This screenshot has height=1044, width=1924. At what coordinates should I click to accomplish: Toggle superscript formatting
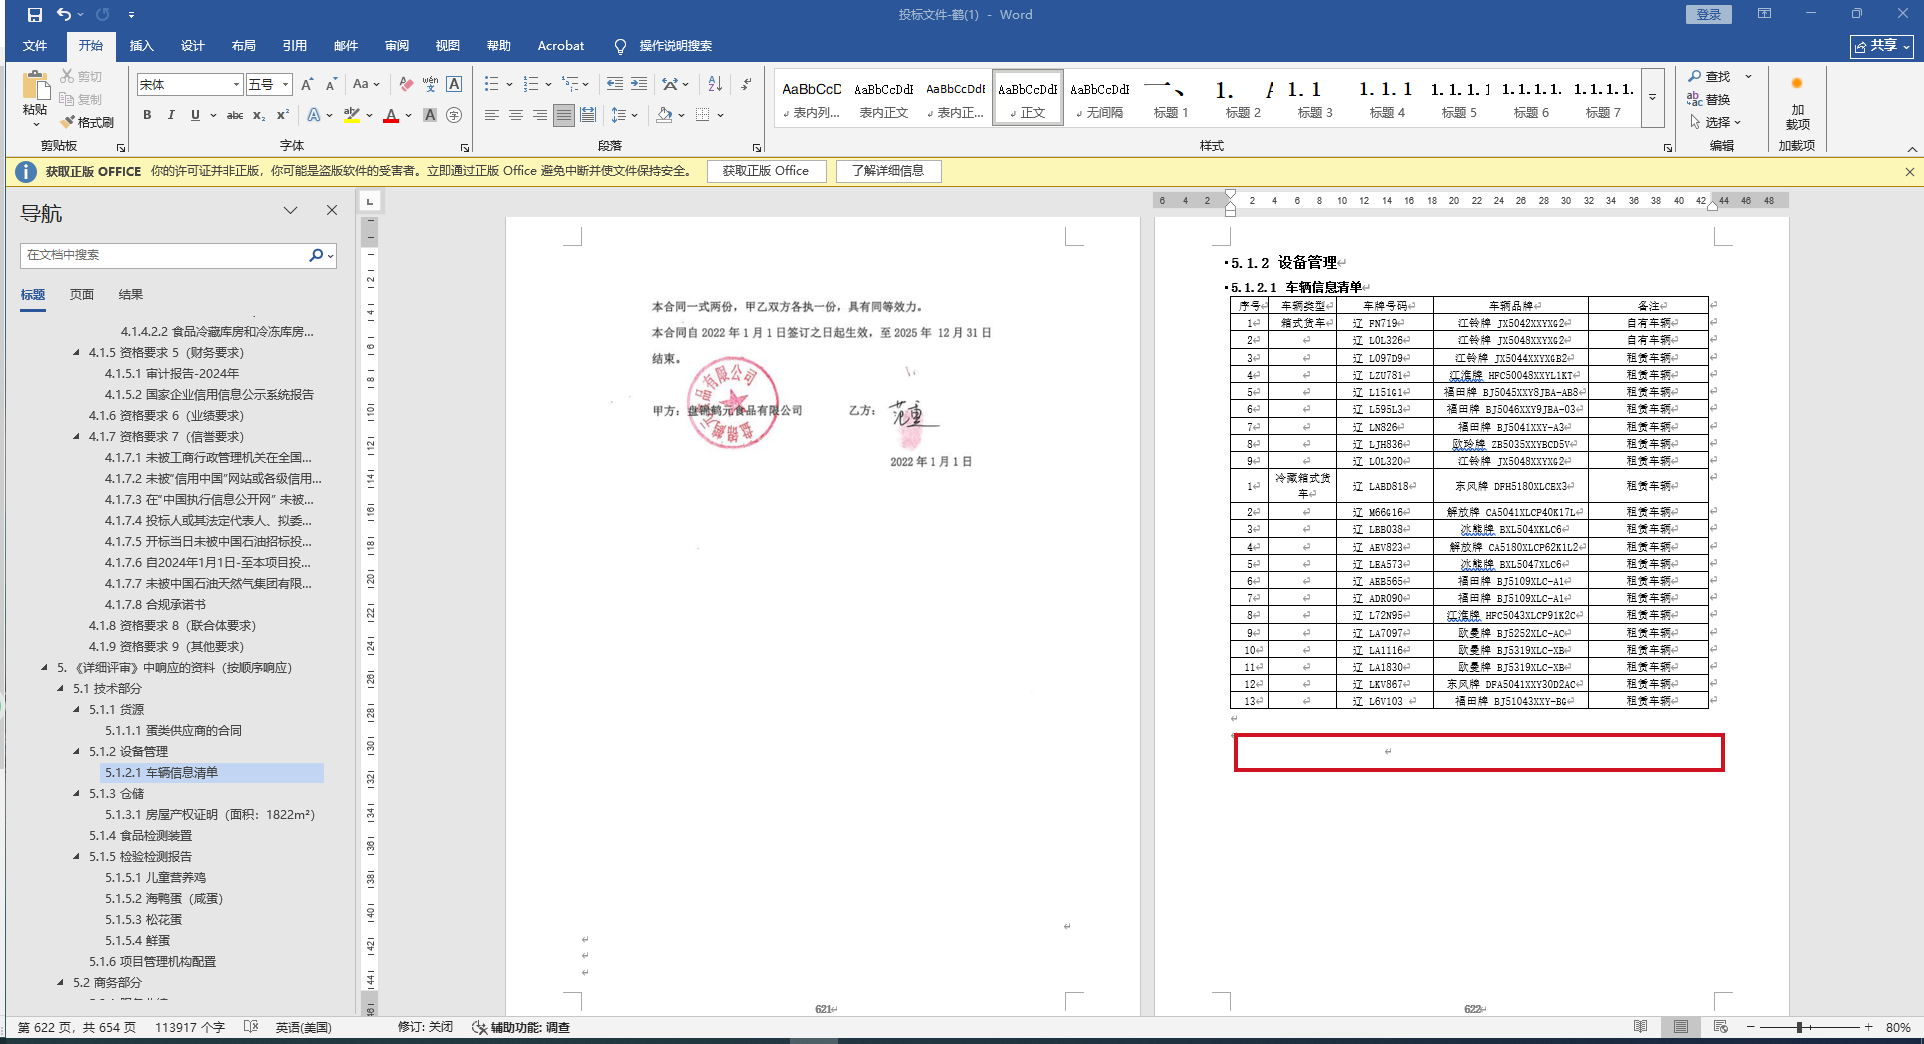[283, 115]
